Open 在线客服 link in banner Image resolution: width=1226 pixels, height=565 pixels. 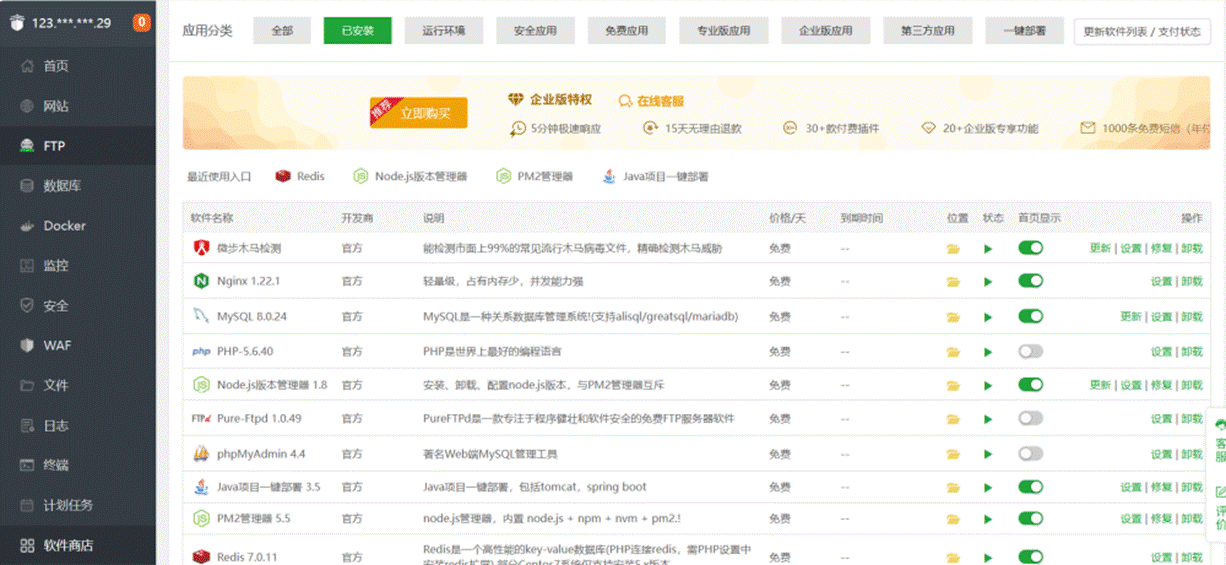652,101
